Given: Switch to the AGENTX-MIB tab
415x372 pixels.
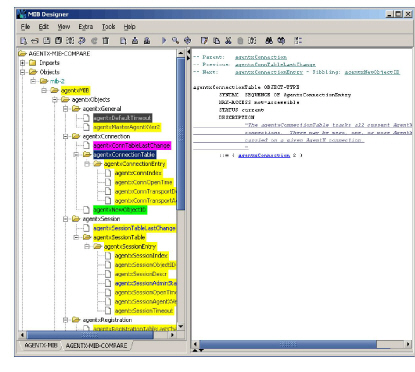Looking at the screenshot, I should [41, 345].
